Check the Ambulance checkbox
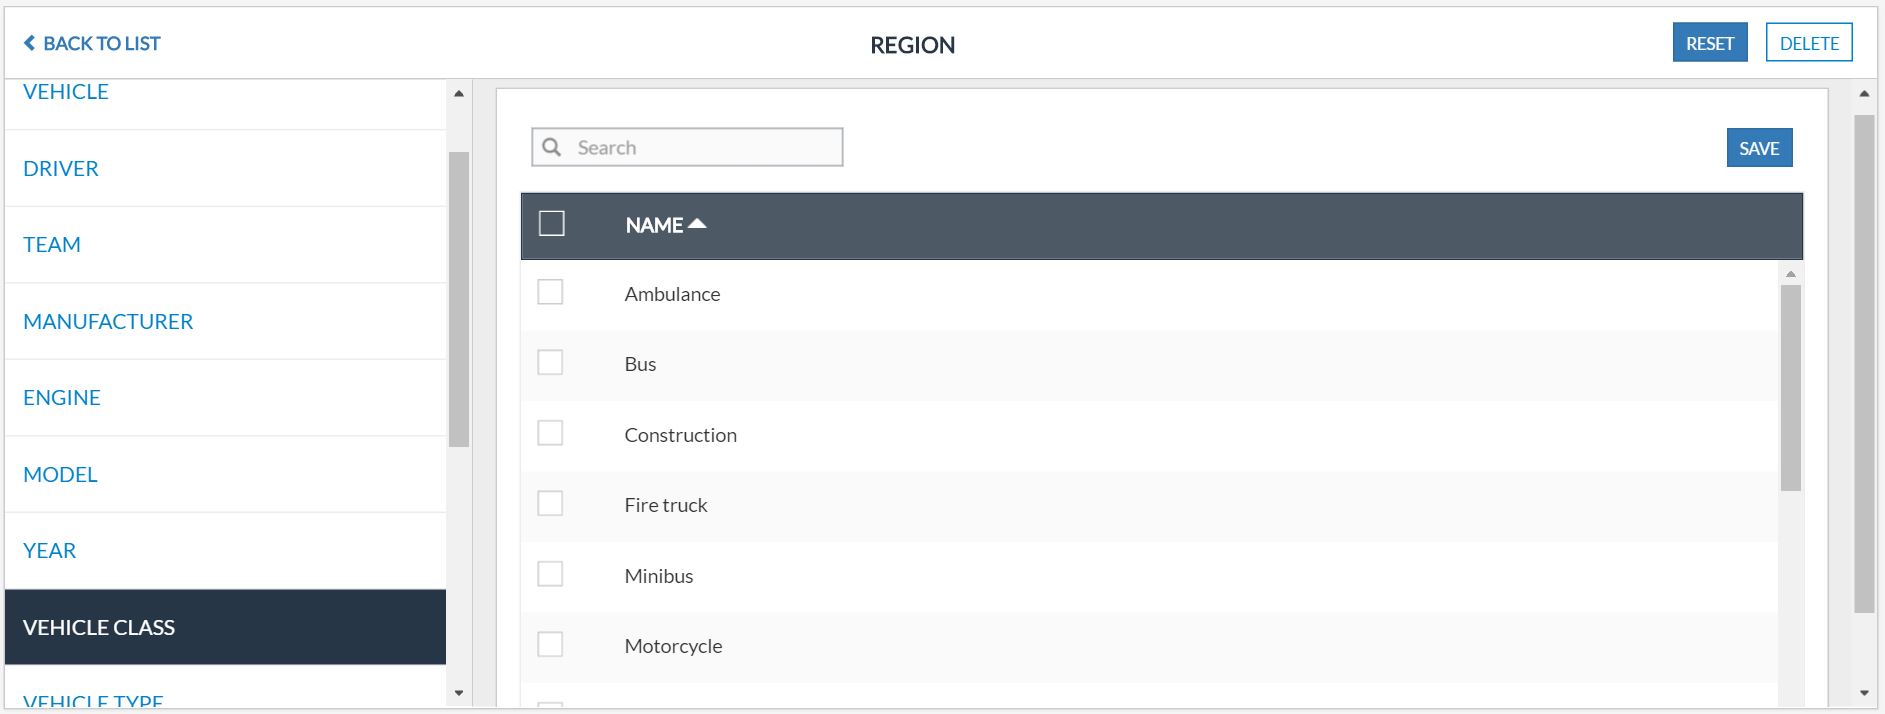The height and width of the screenshot is (714, 1885). 550,292
